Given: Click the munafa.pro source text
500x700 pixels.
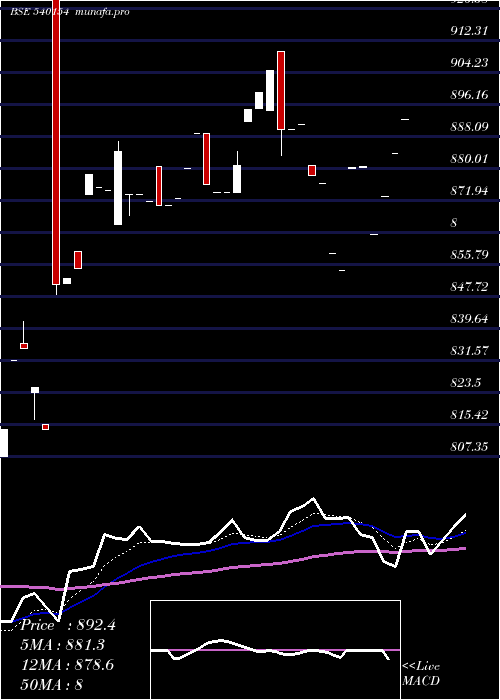Looking at the screenshot, I should coord(102,12).
